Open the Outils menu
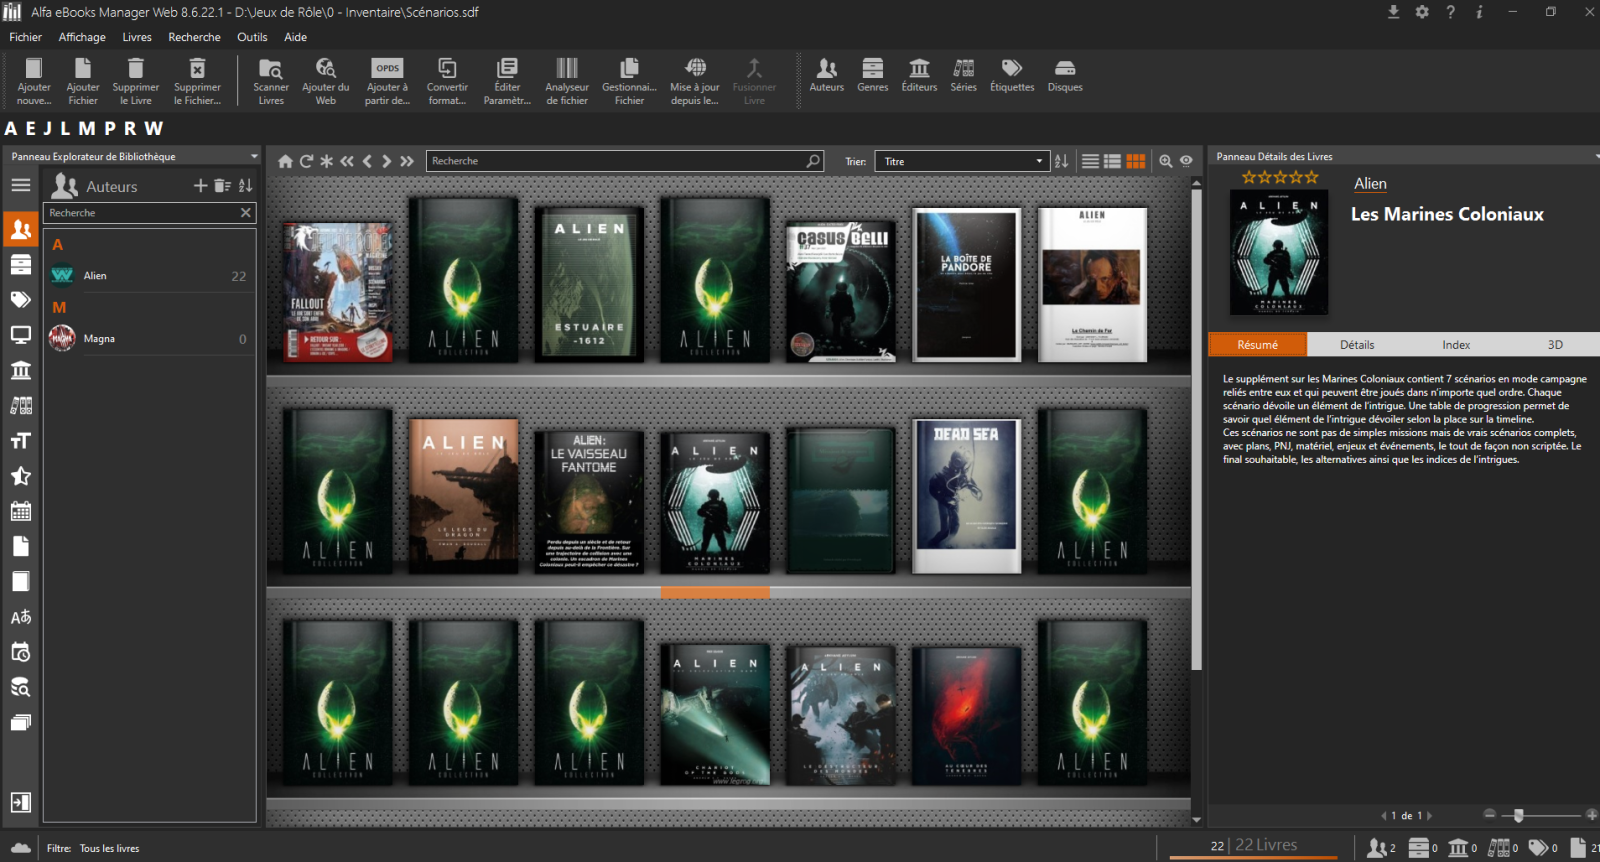Screen dimensions: 1600x862 coord(252,37)
